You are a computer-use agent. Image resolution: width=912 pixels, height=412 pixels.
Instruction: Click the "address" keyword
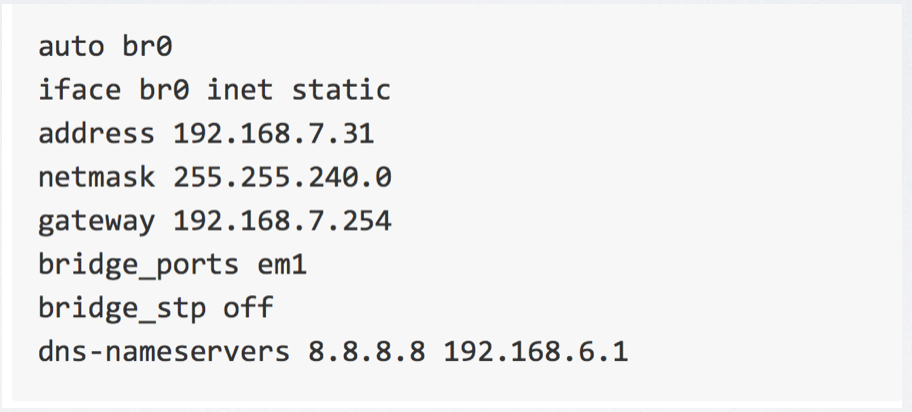(x=96, y=133)
